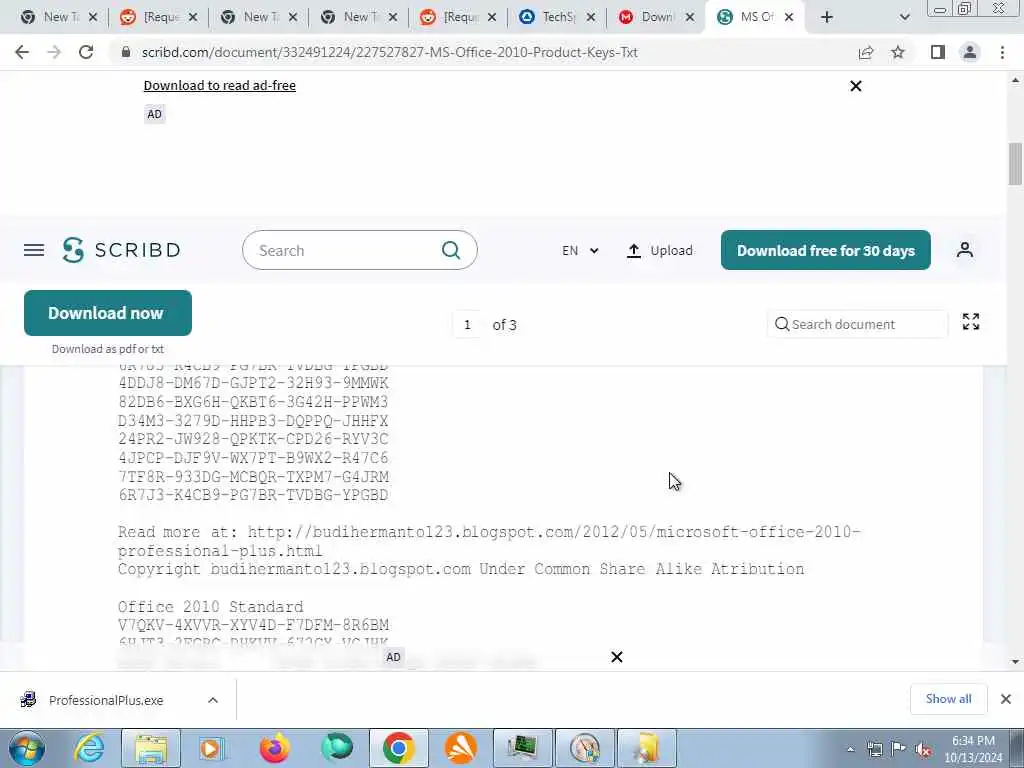The height and width of the screenshot is (768, 1024).
Task: Open Windows Explorer folder in taskbar
Action: (x=151, y=748)
